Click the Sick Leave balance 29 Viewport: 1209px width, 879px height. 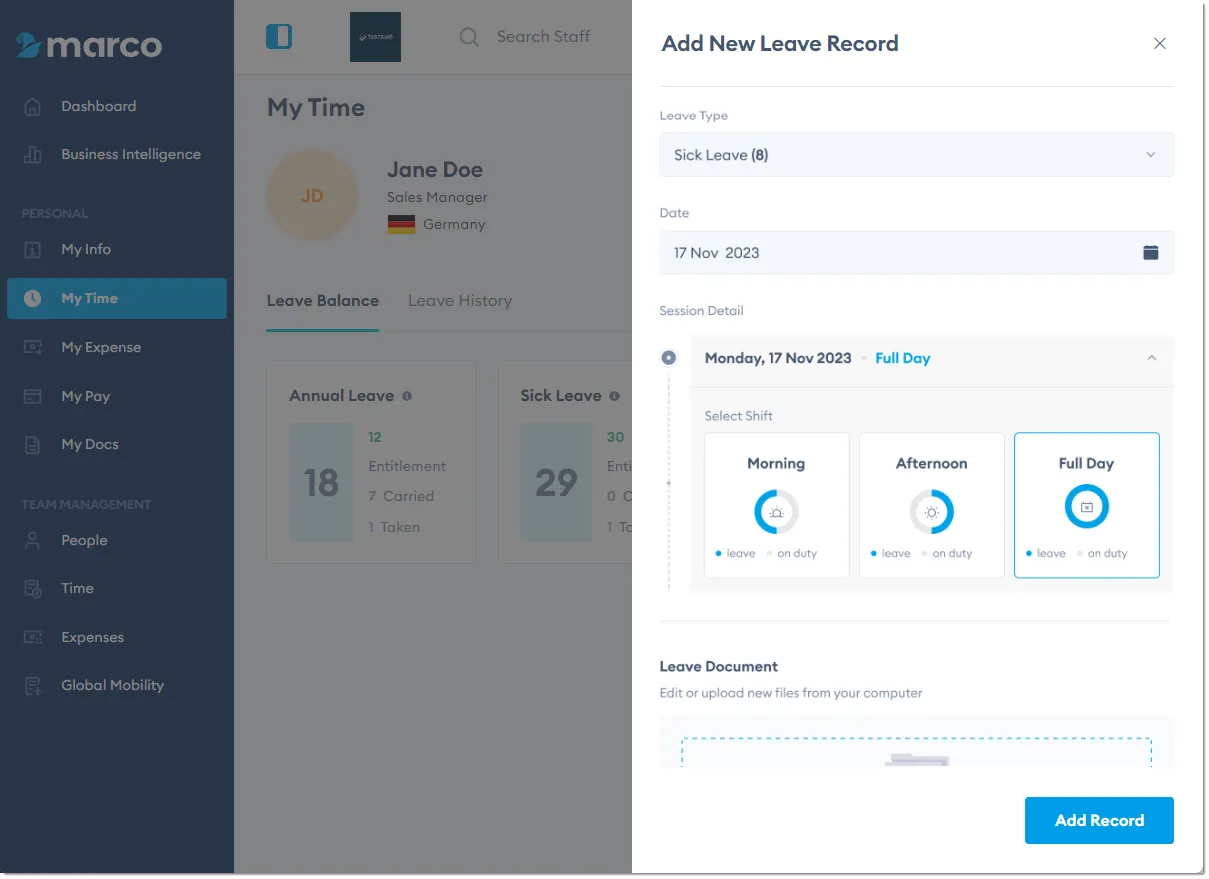click(556, 483)
